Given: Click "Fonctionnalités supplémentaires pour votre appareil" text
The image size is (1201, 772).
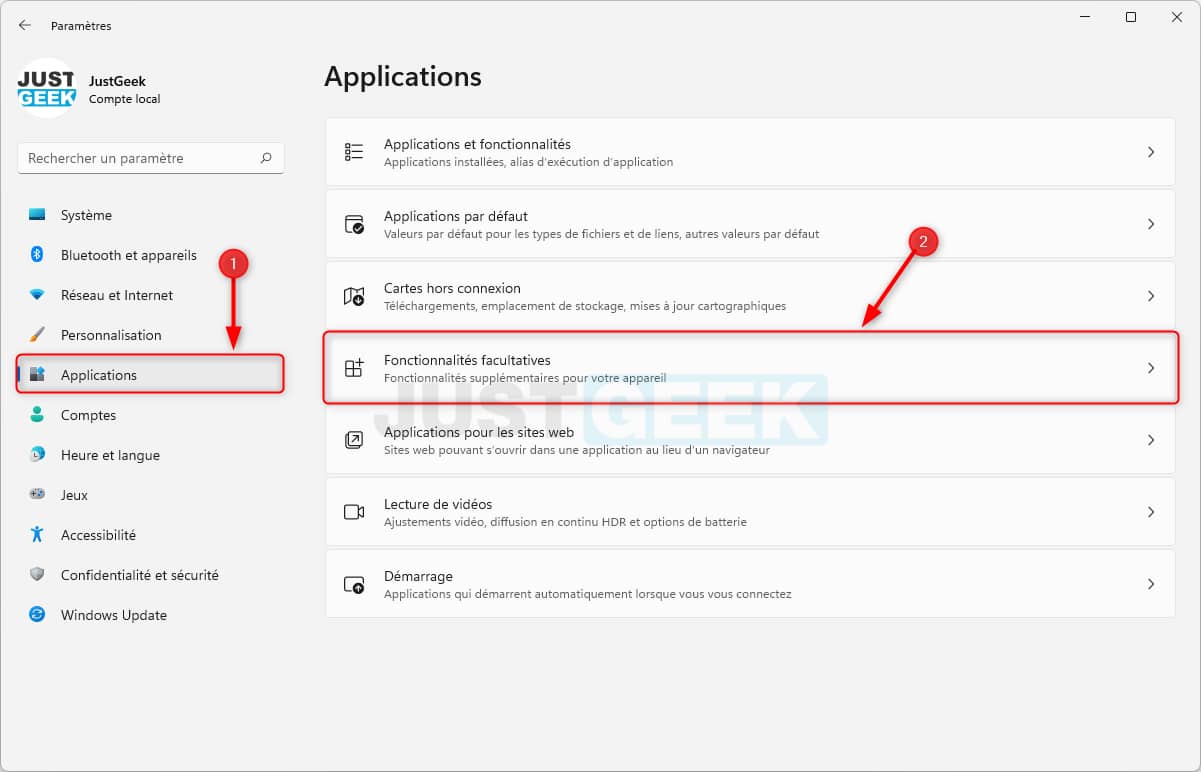Looking at the screenshot, I should [525, 378].
